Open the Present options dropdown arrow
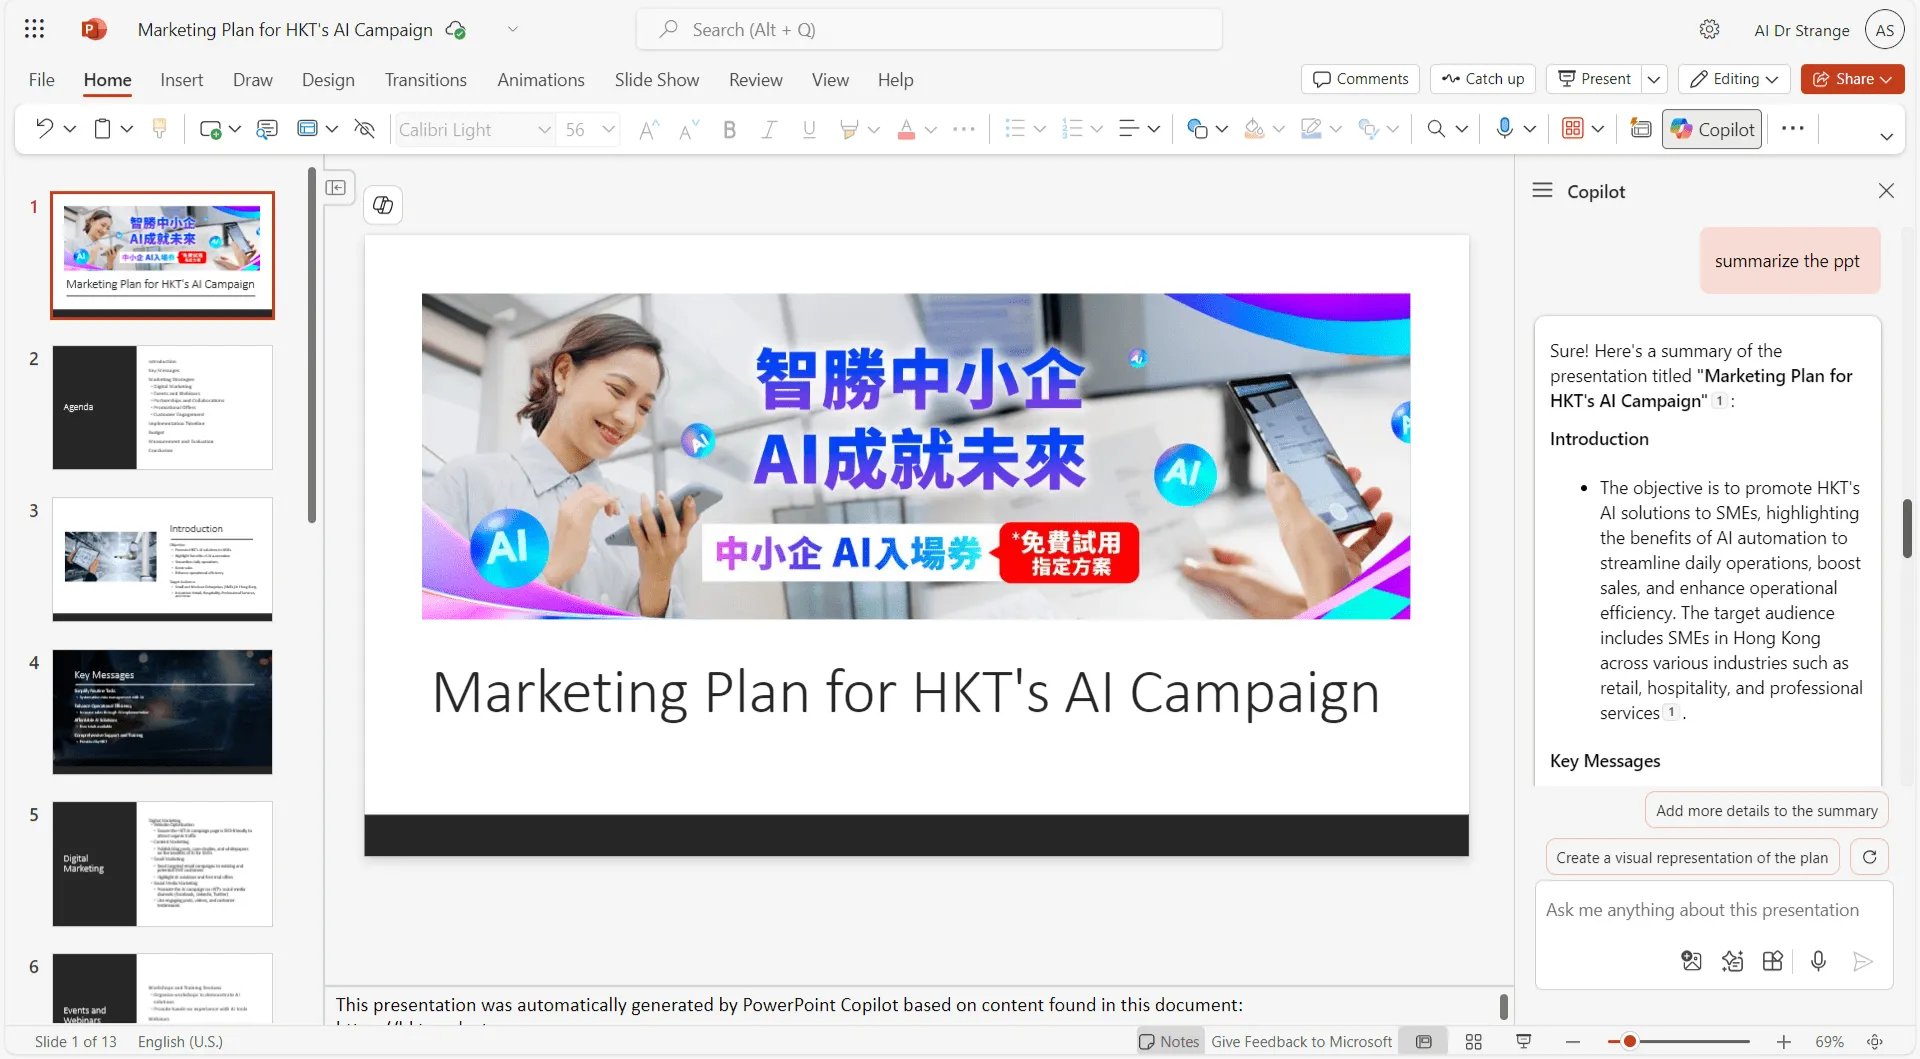 click(x=1654, y=79)
